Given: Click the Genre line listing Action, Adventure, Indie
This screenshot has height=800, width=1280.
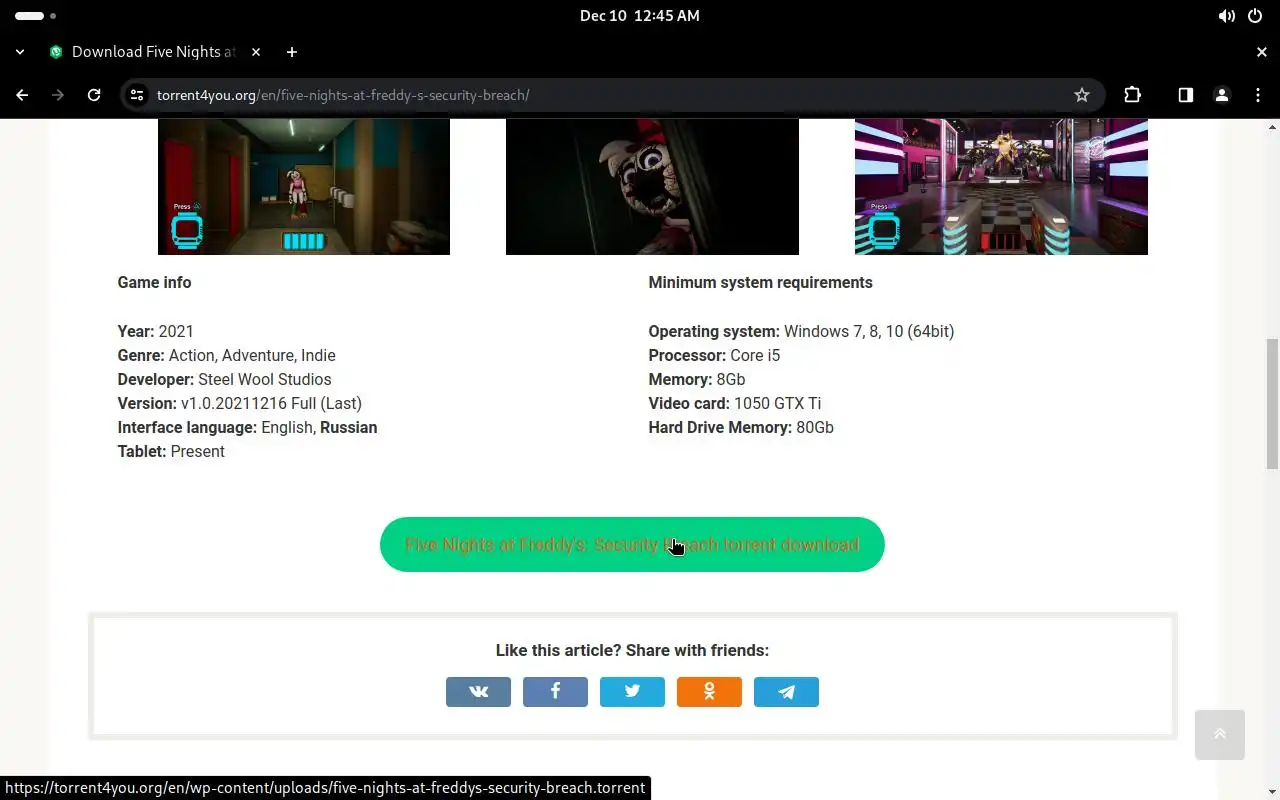Looking at the screenshot, I should [x=227, y=355].
